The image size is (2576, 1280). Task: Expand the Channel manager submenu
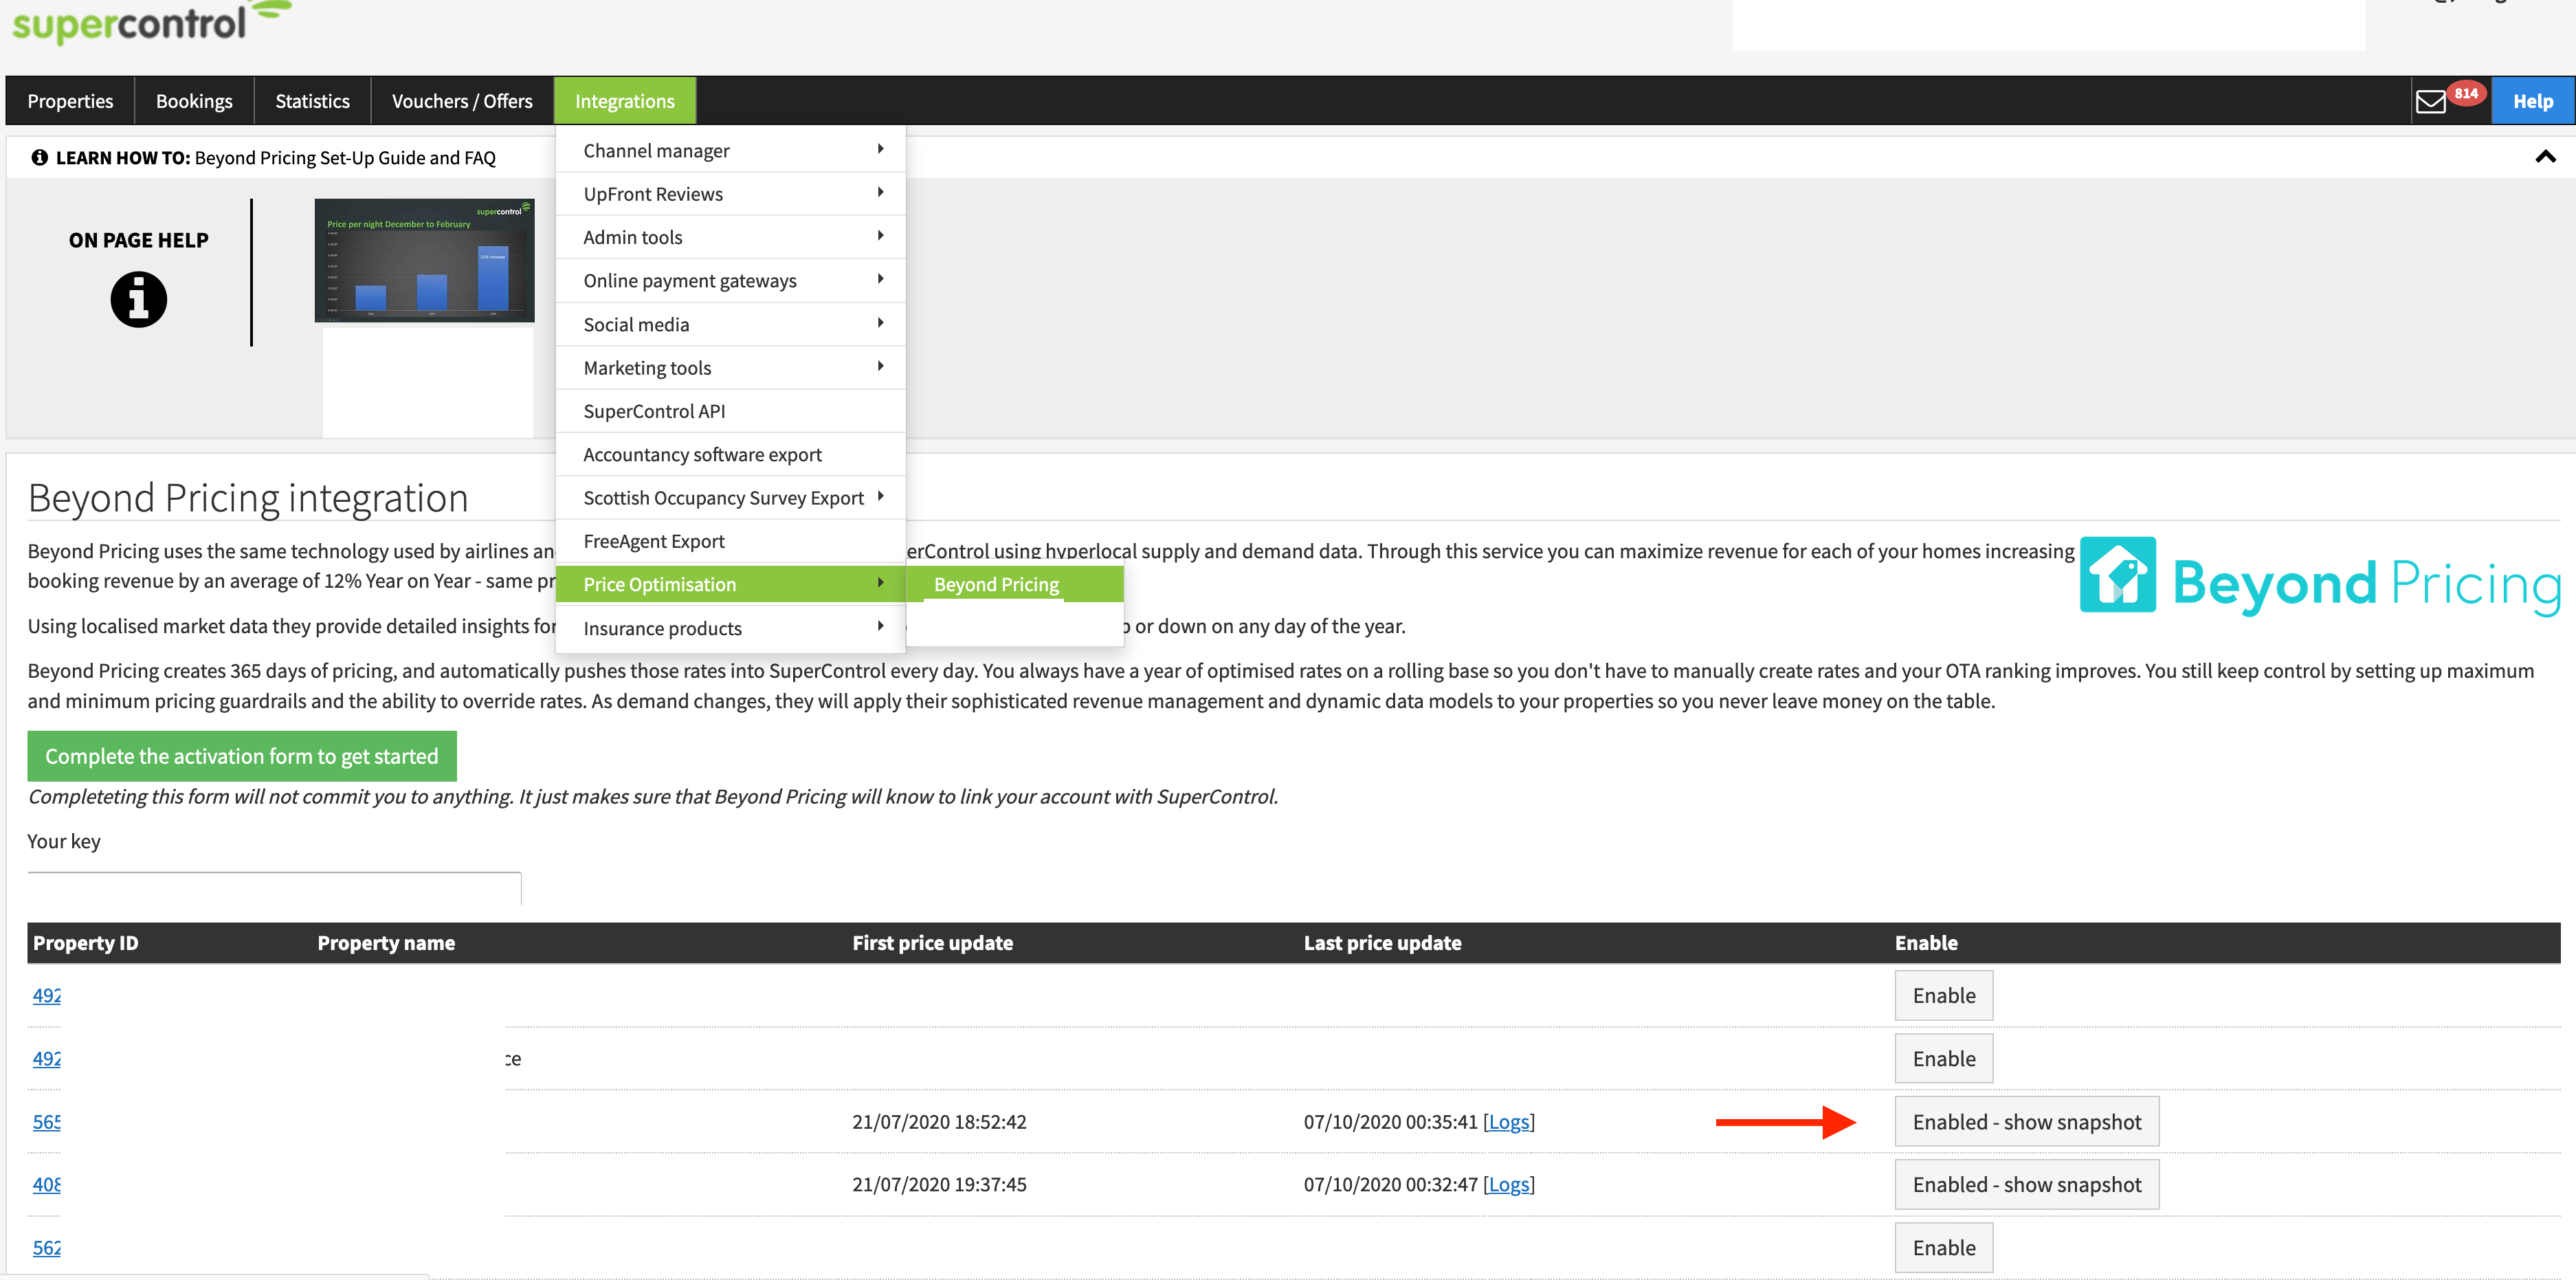click(731, 150)
